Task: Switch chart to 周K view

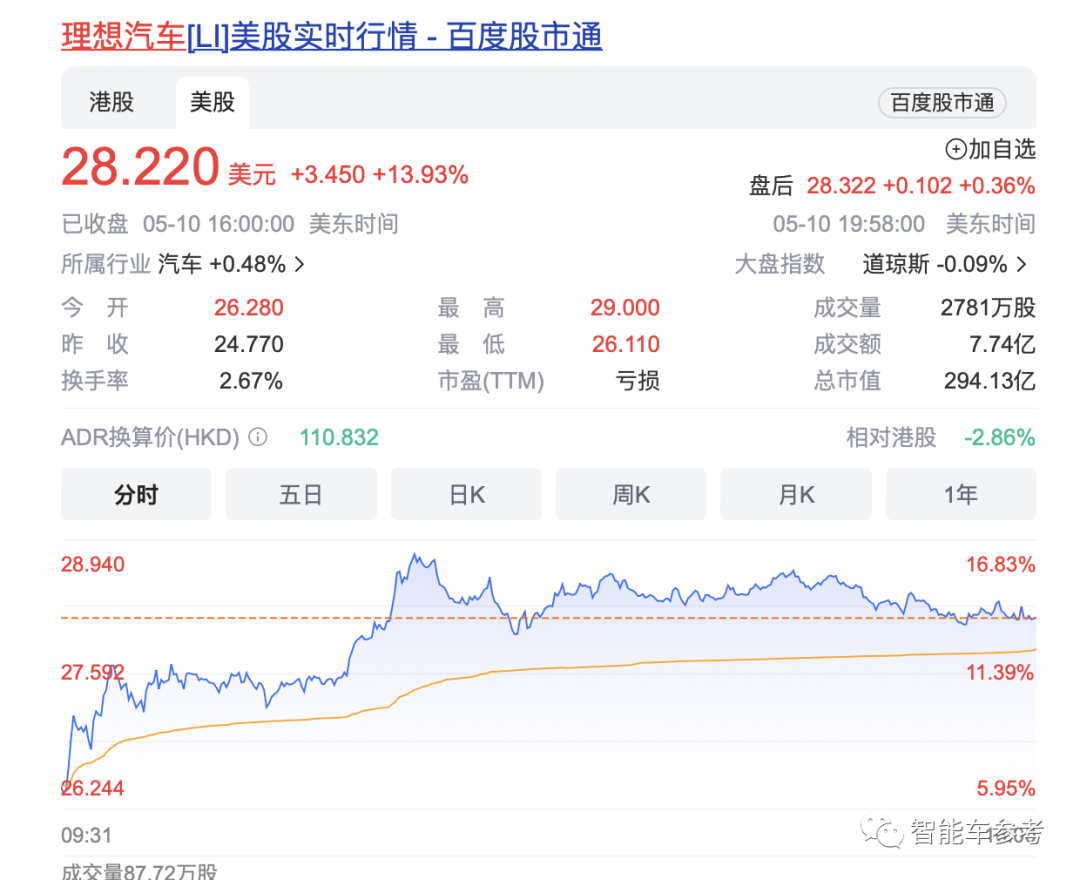Action: tap(631, 494)
